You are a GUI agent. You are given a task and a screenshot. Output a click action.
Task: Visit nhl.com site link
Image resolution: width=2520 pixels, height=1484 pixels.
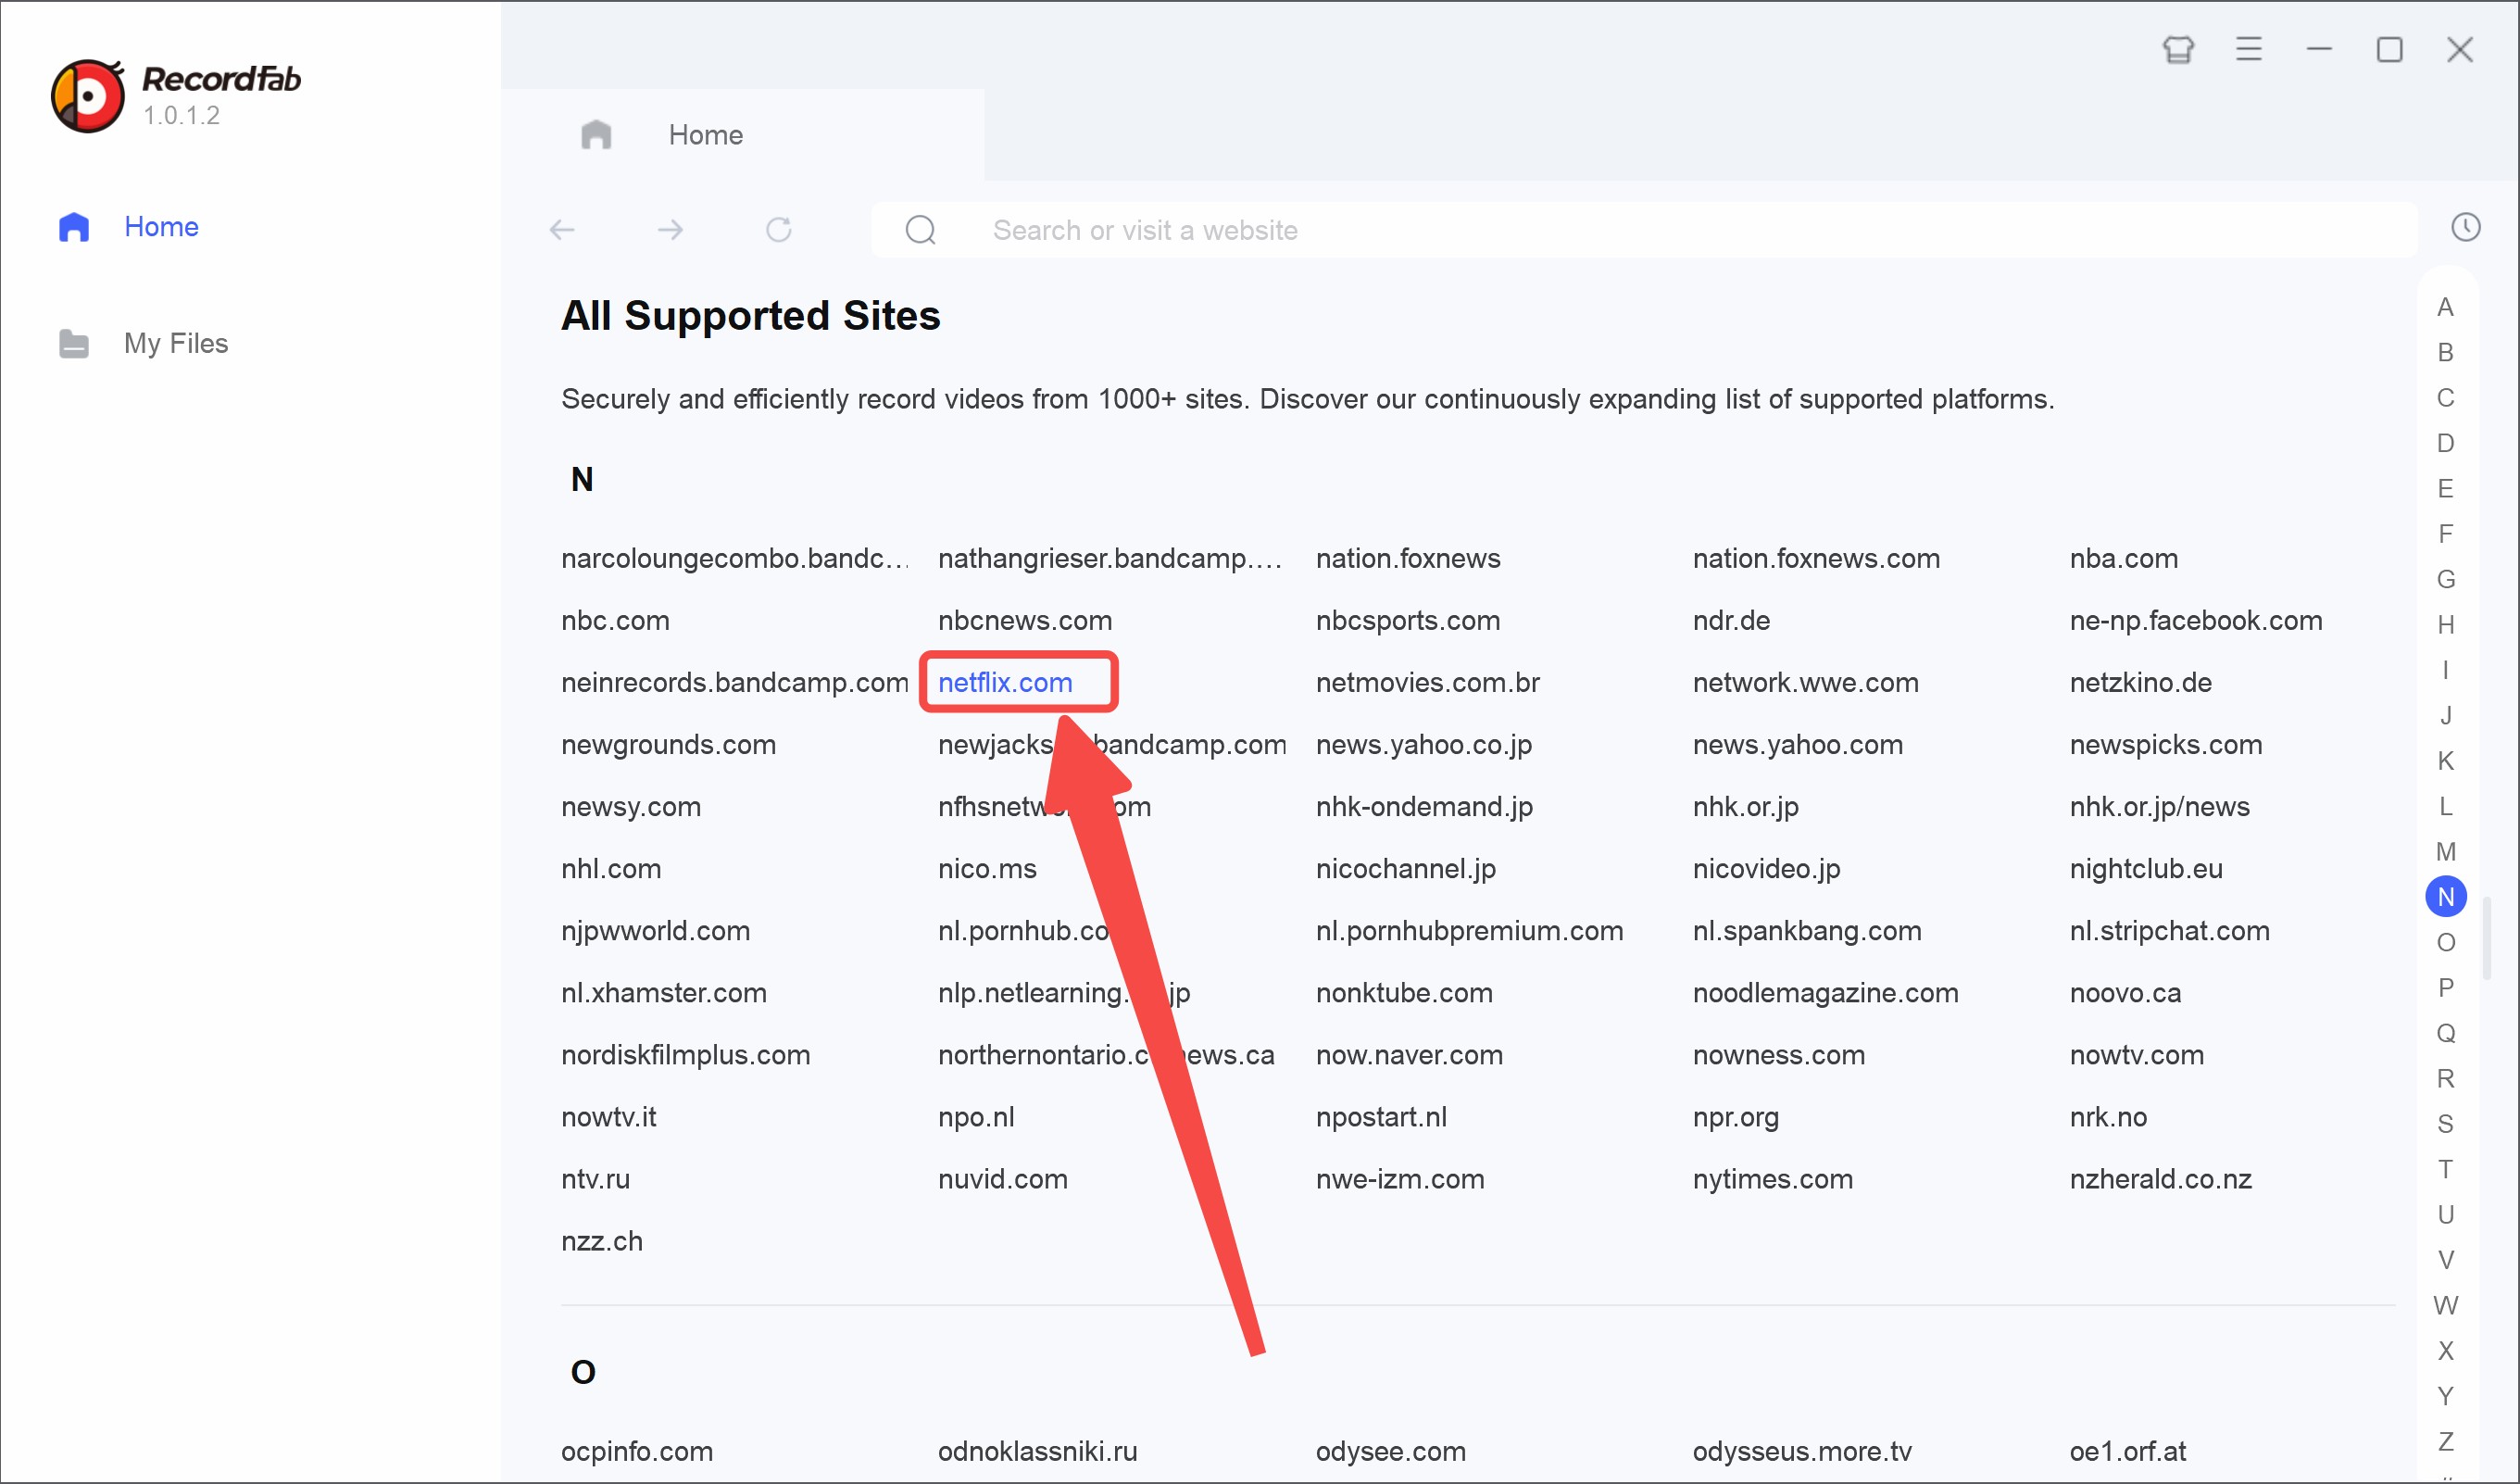[611, 868]
